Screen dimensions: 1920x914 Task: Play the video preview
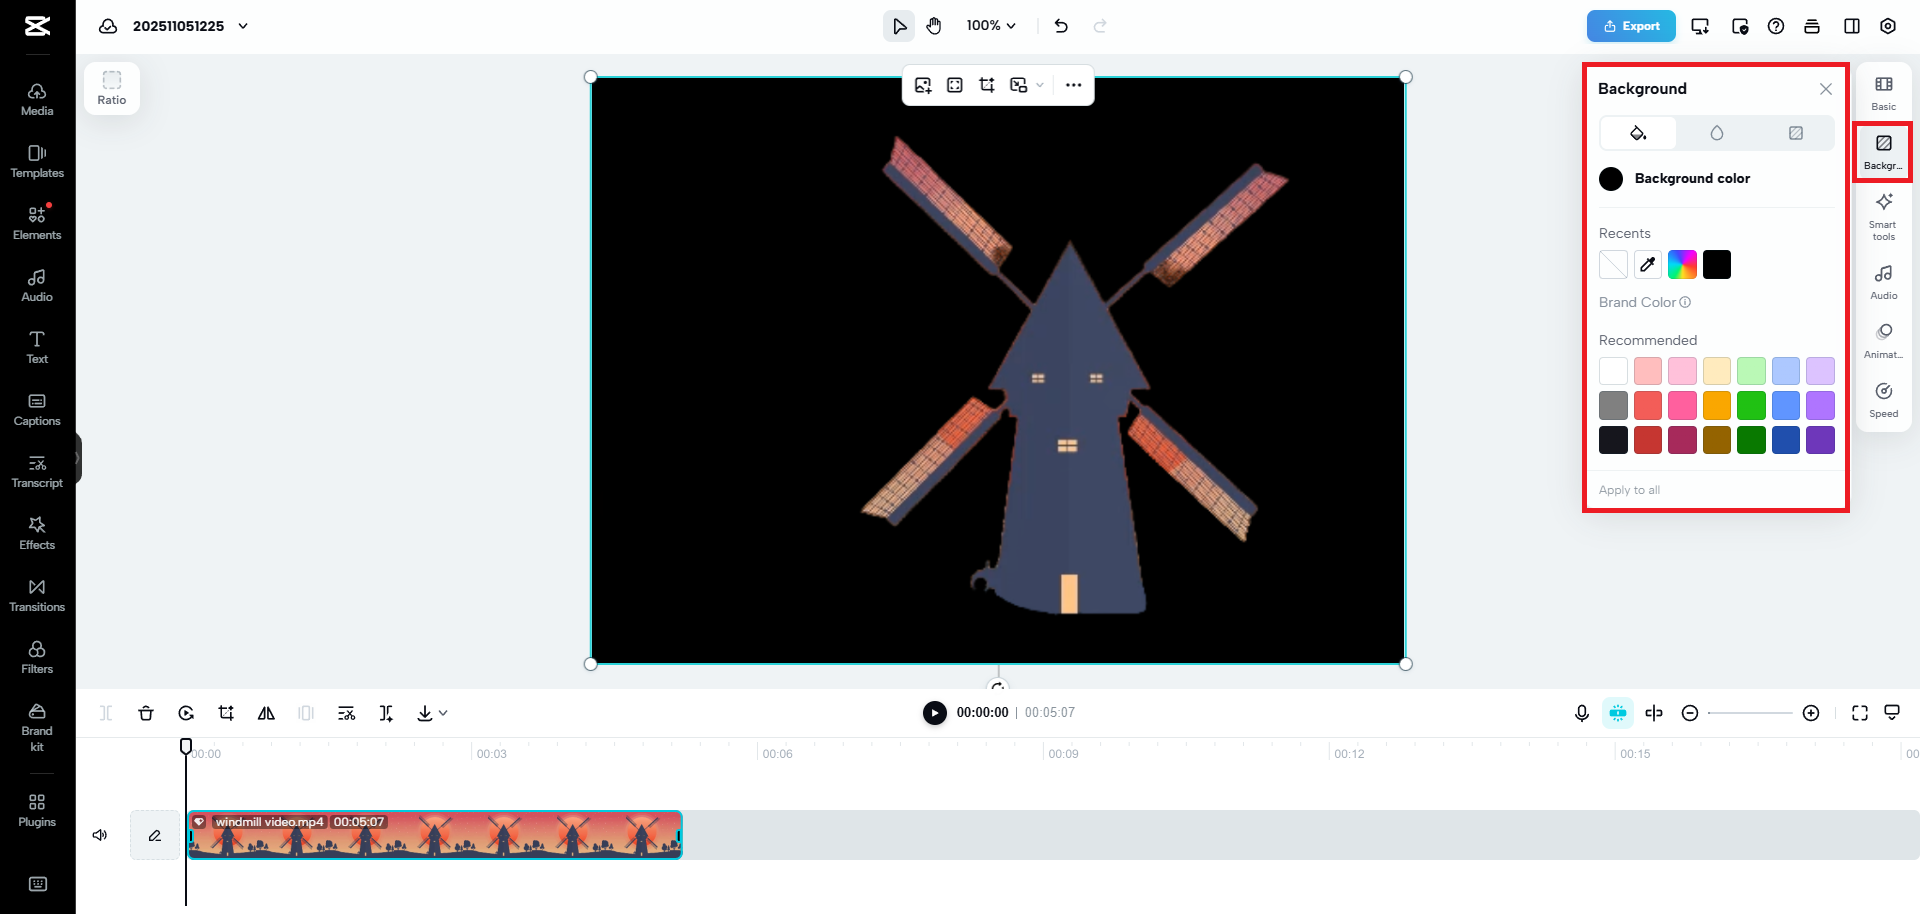pos(935,713)
